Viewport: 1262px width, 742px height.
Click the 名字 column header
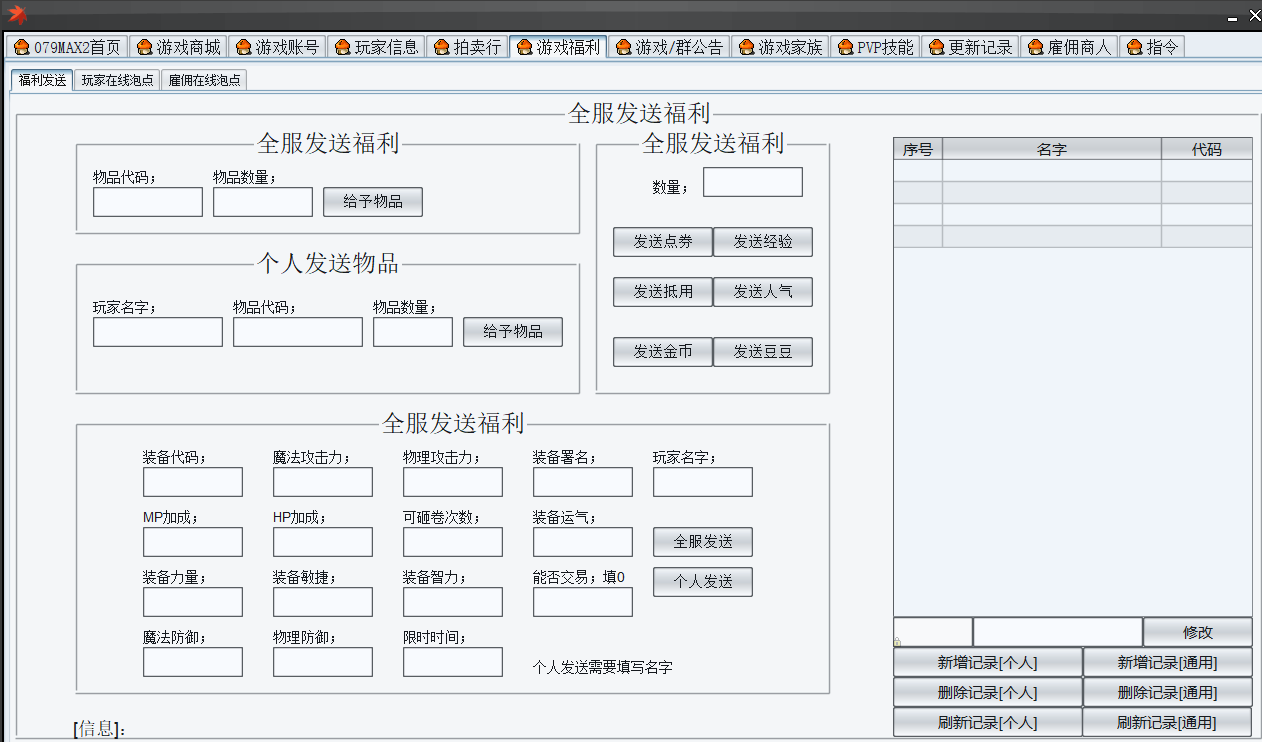point(1051,149)
